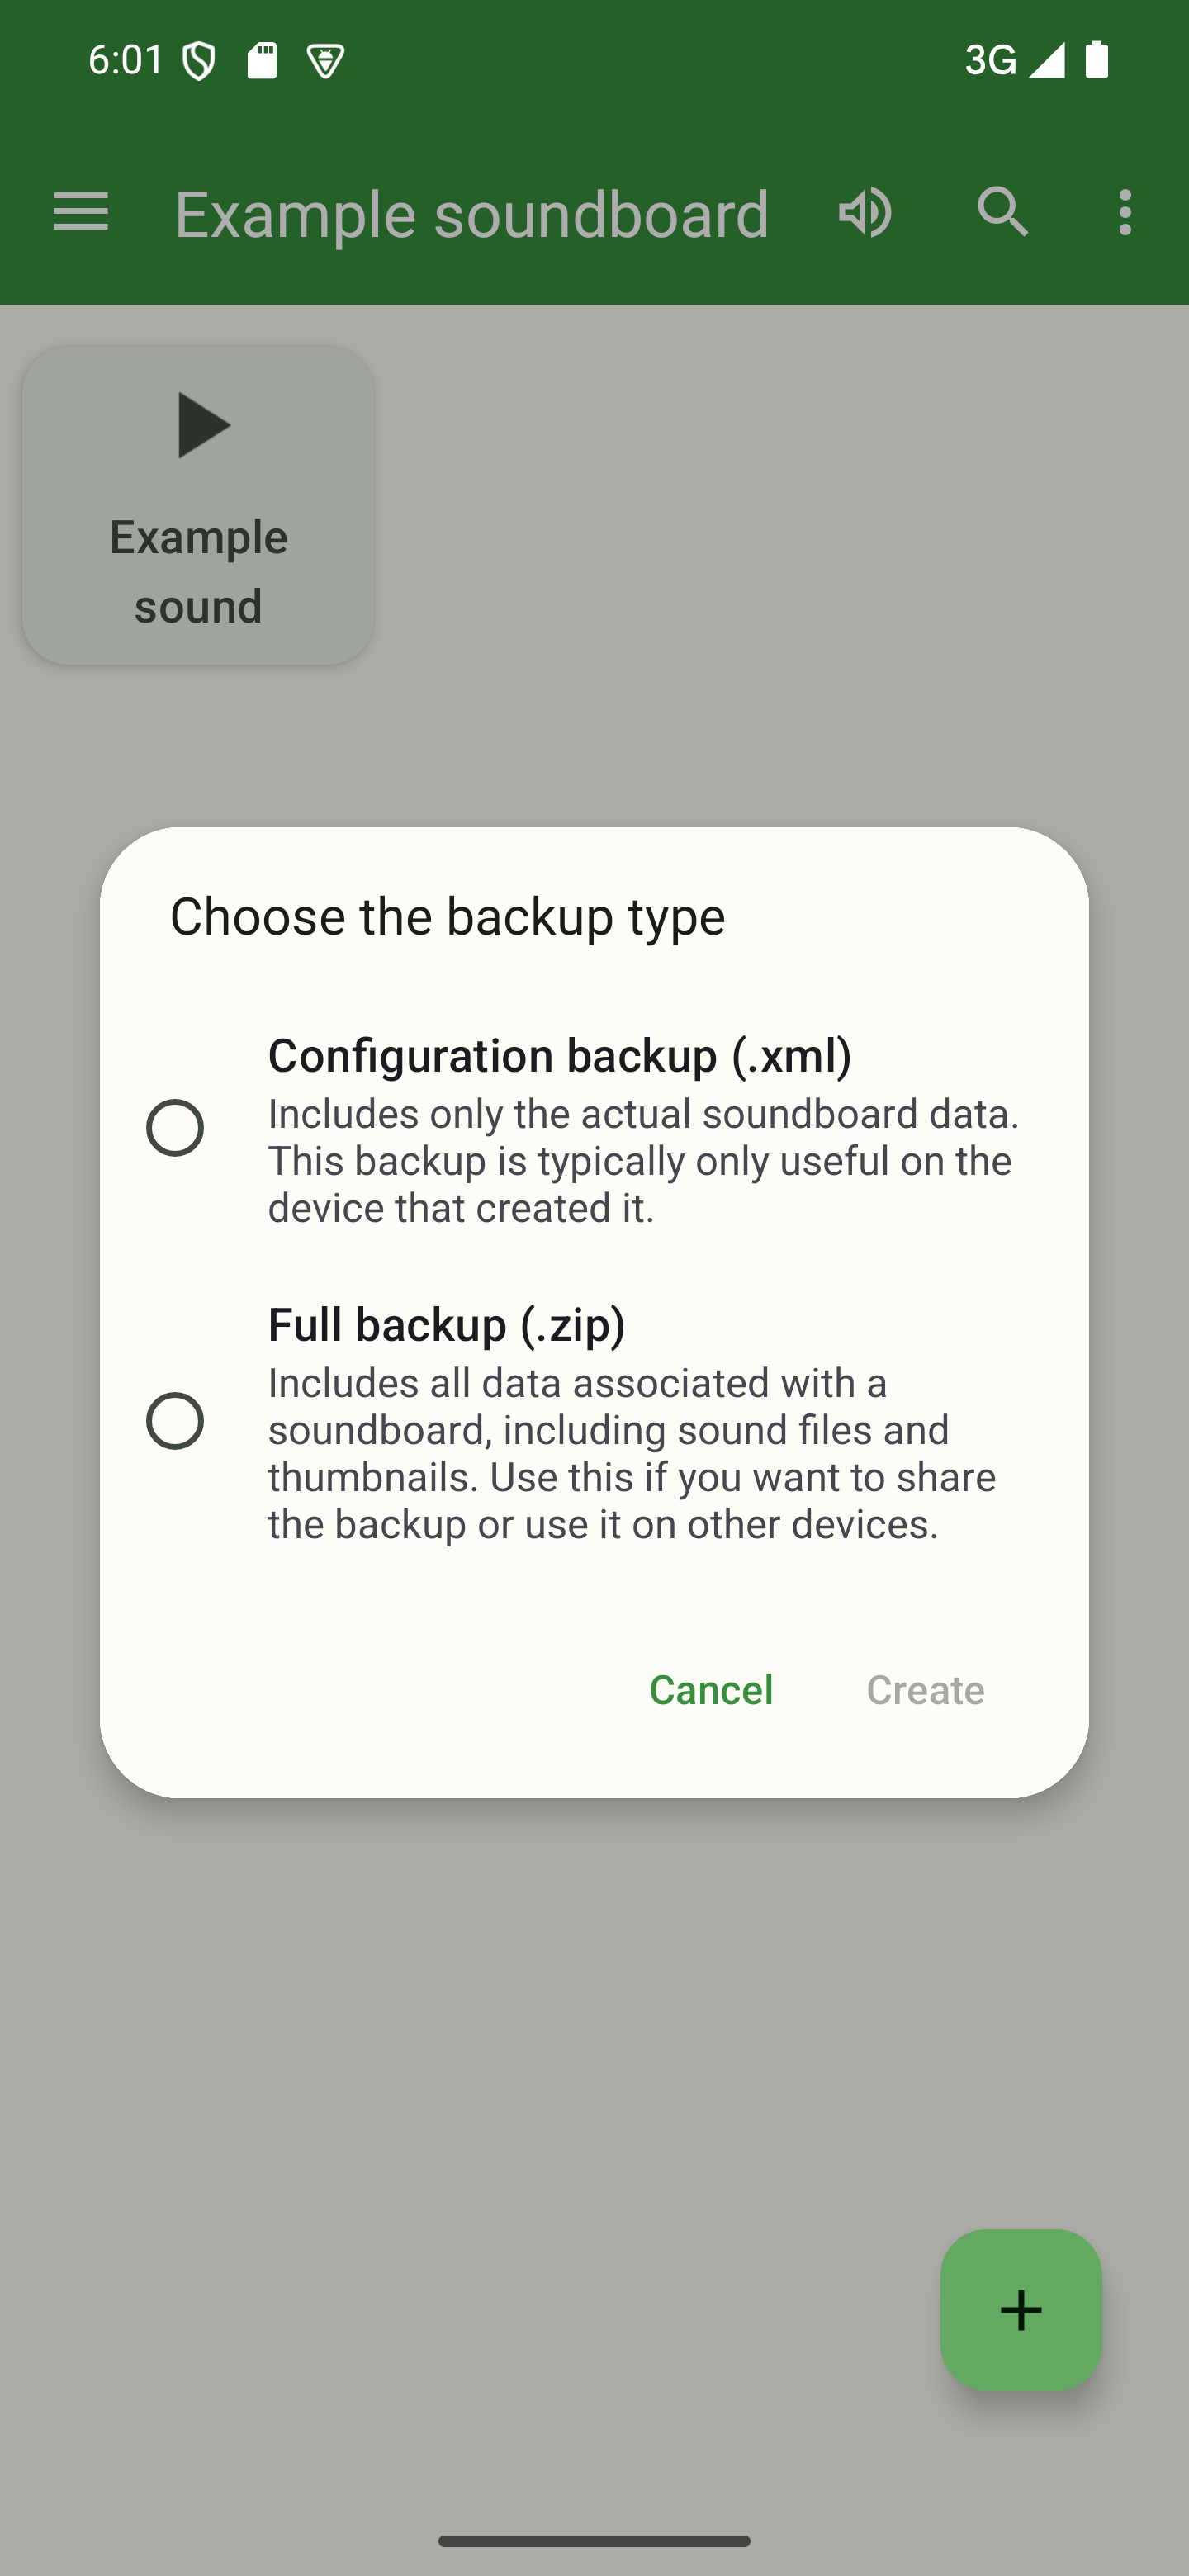
Task: Tap the SD card status icon
Action: pyautogui.click(x=262, y=61)
